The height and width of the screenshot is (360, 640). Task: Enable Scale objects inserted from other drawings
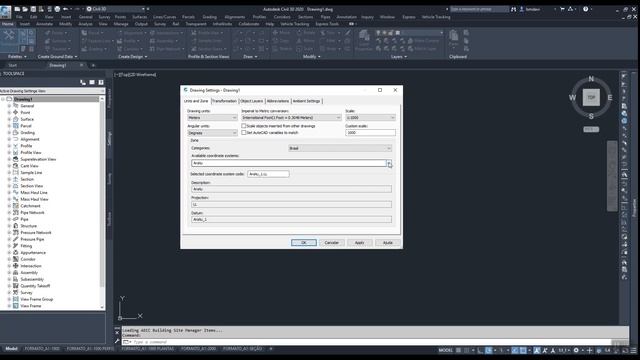pos(244,126)
